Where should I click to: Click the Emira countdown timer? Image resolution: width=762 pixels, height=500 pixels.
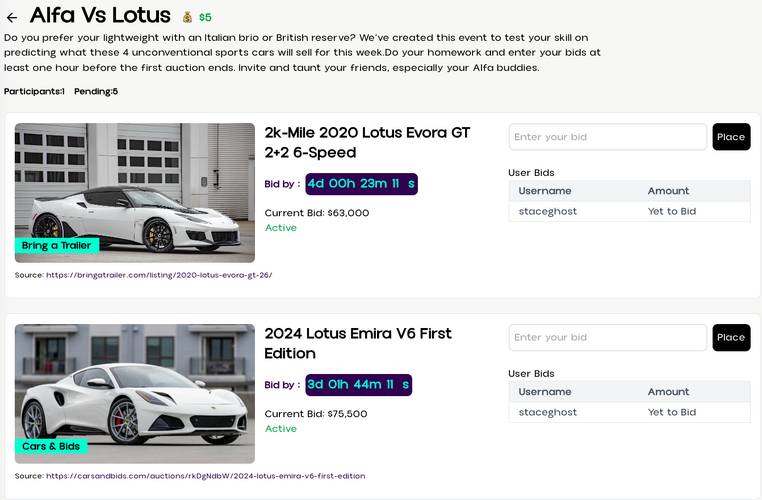click(x=358, y=385)
